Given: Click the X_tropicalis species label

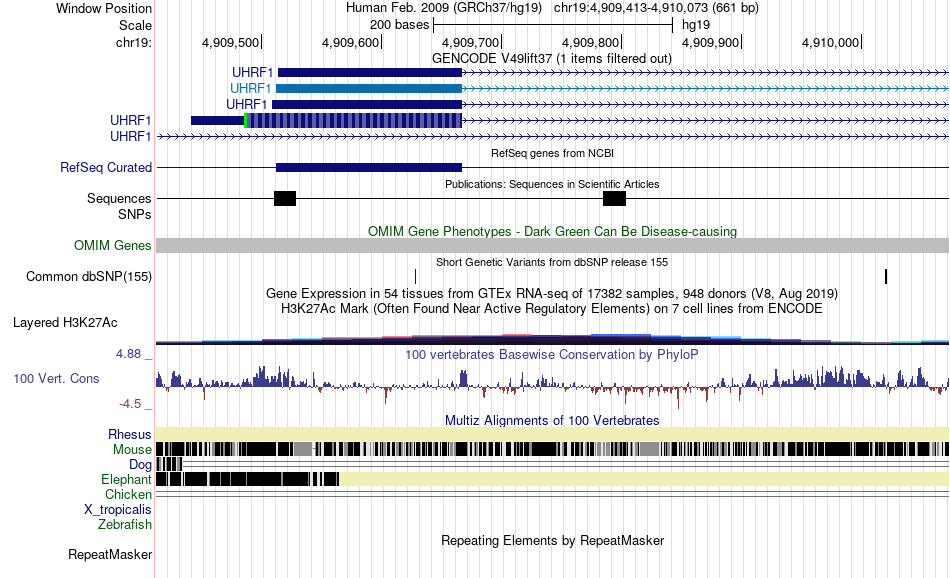Looking at the screenshot, I should [118, 510].
